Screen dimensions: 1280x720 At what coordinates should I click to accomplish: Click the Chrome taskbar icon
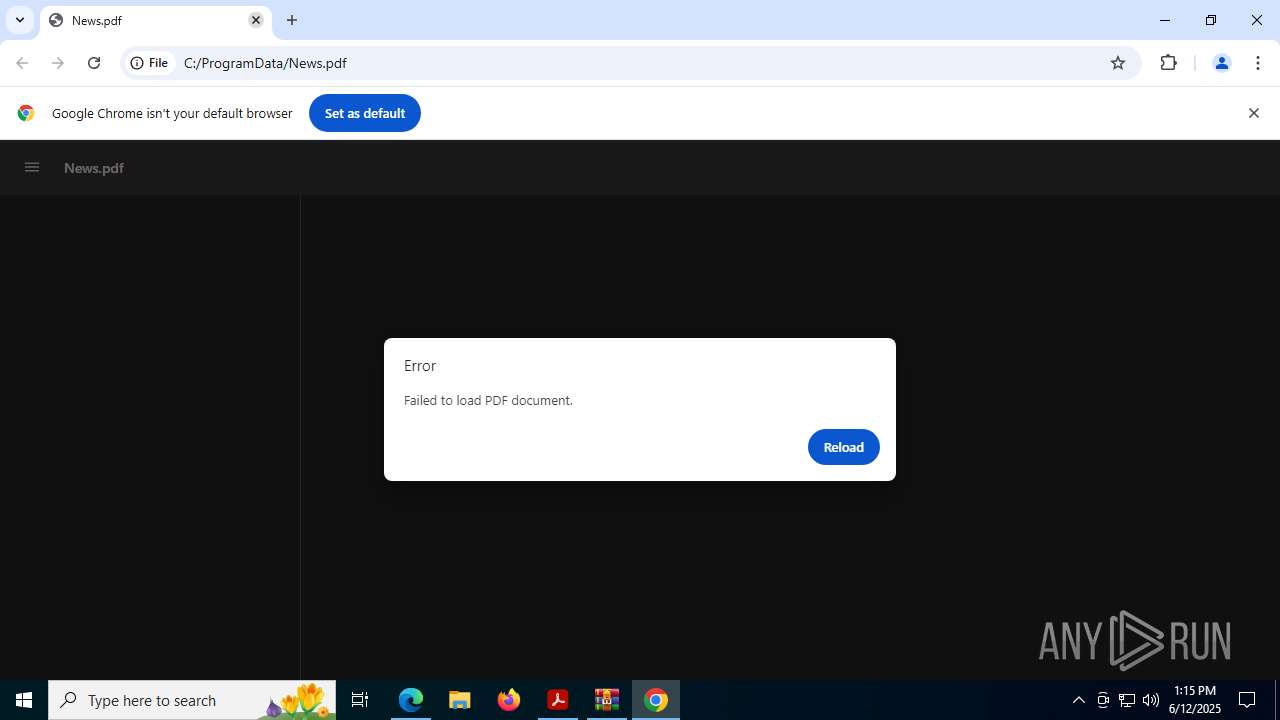pyautogui.click(x=656, y=700)
